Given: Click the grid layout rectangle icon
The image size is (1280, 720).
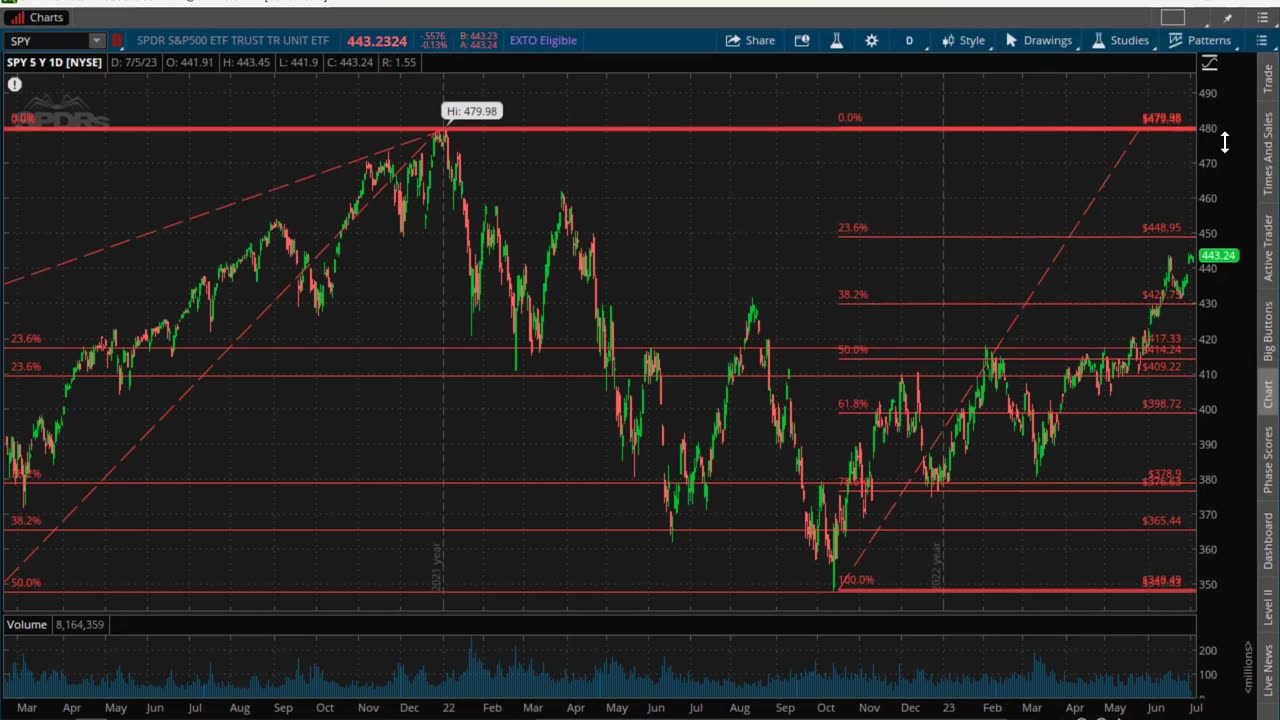Looking at the screenshot, I should click(x=1173, y=17).
